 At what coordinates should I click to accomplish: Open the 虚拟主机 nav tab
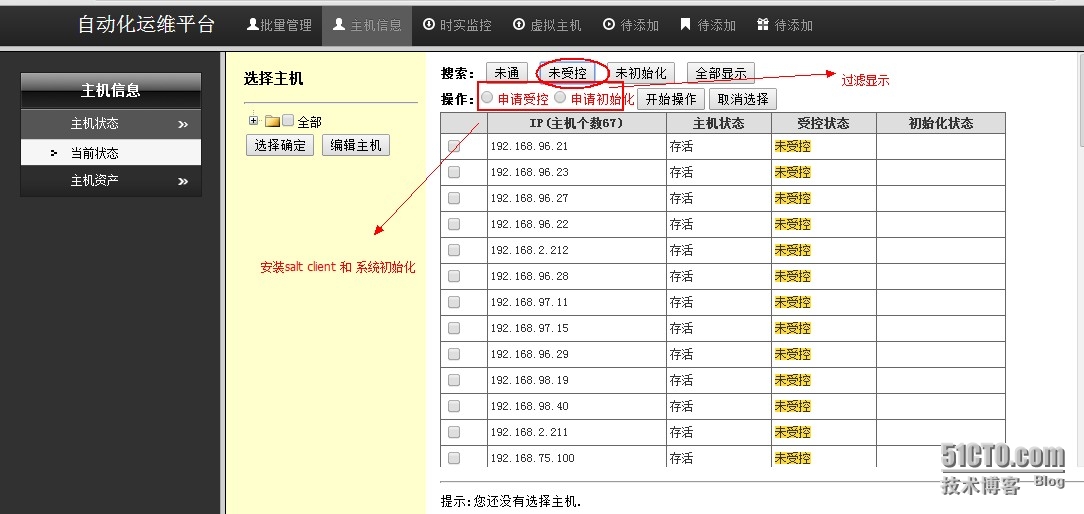point(548,26)
